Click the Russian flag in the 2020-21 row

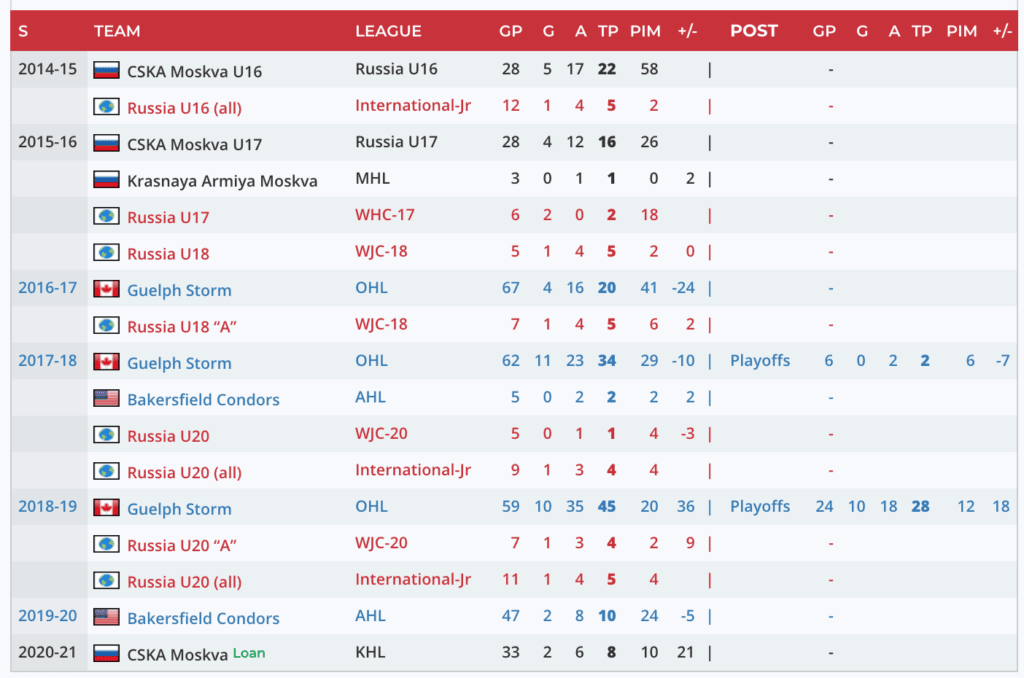tap(106, 654)
